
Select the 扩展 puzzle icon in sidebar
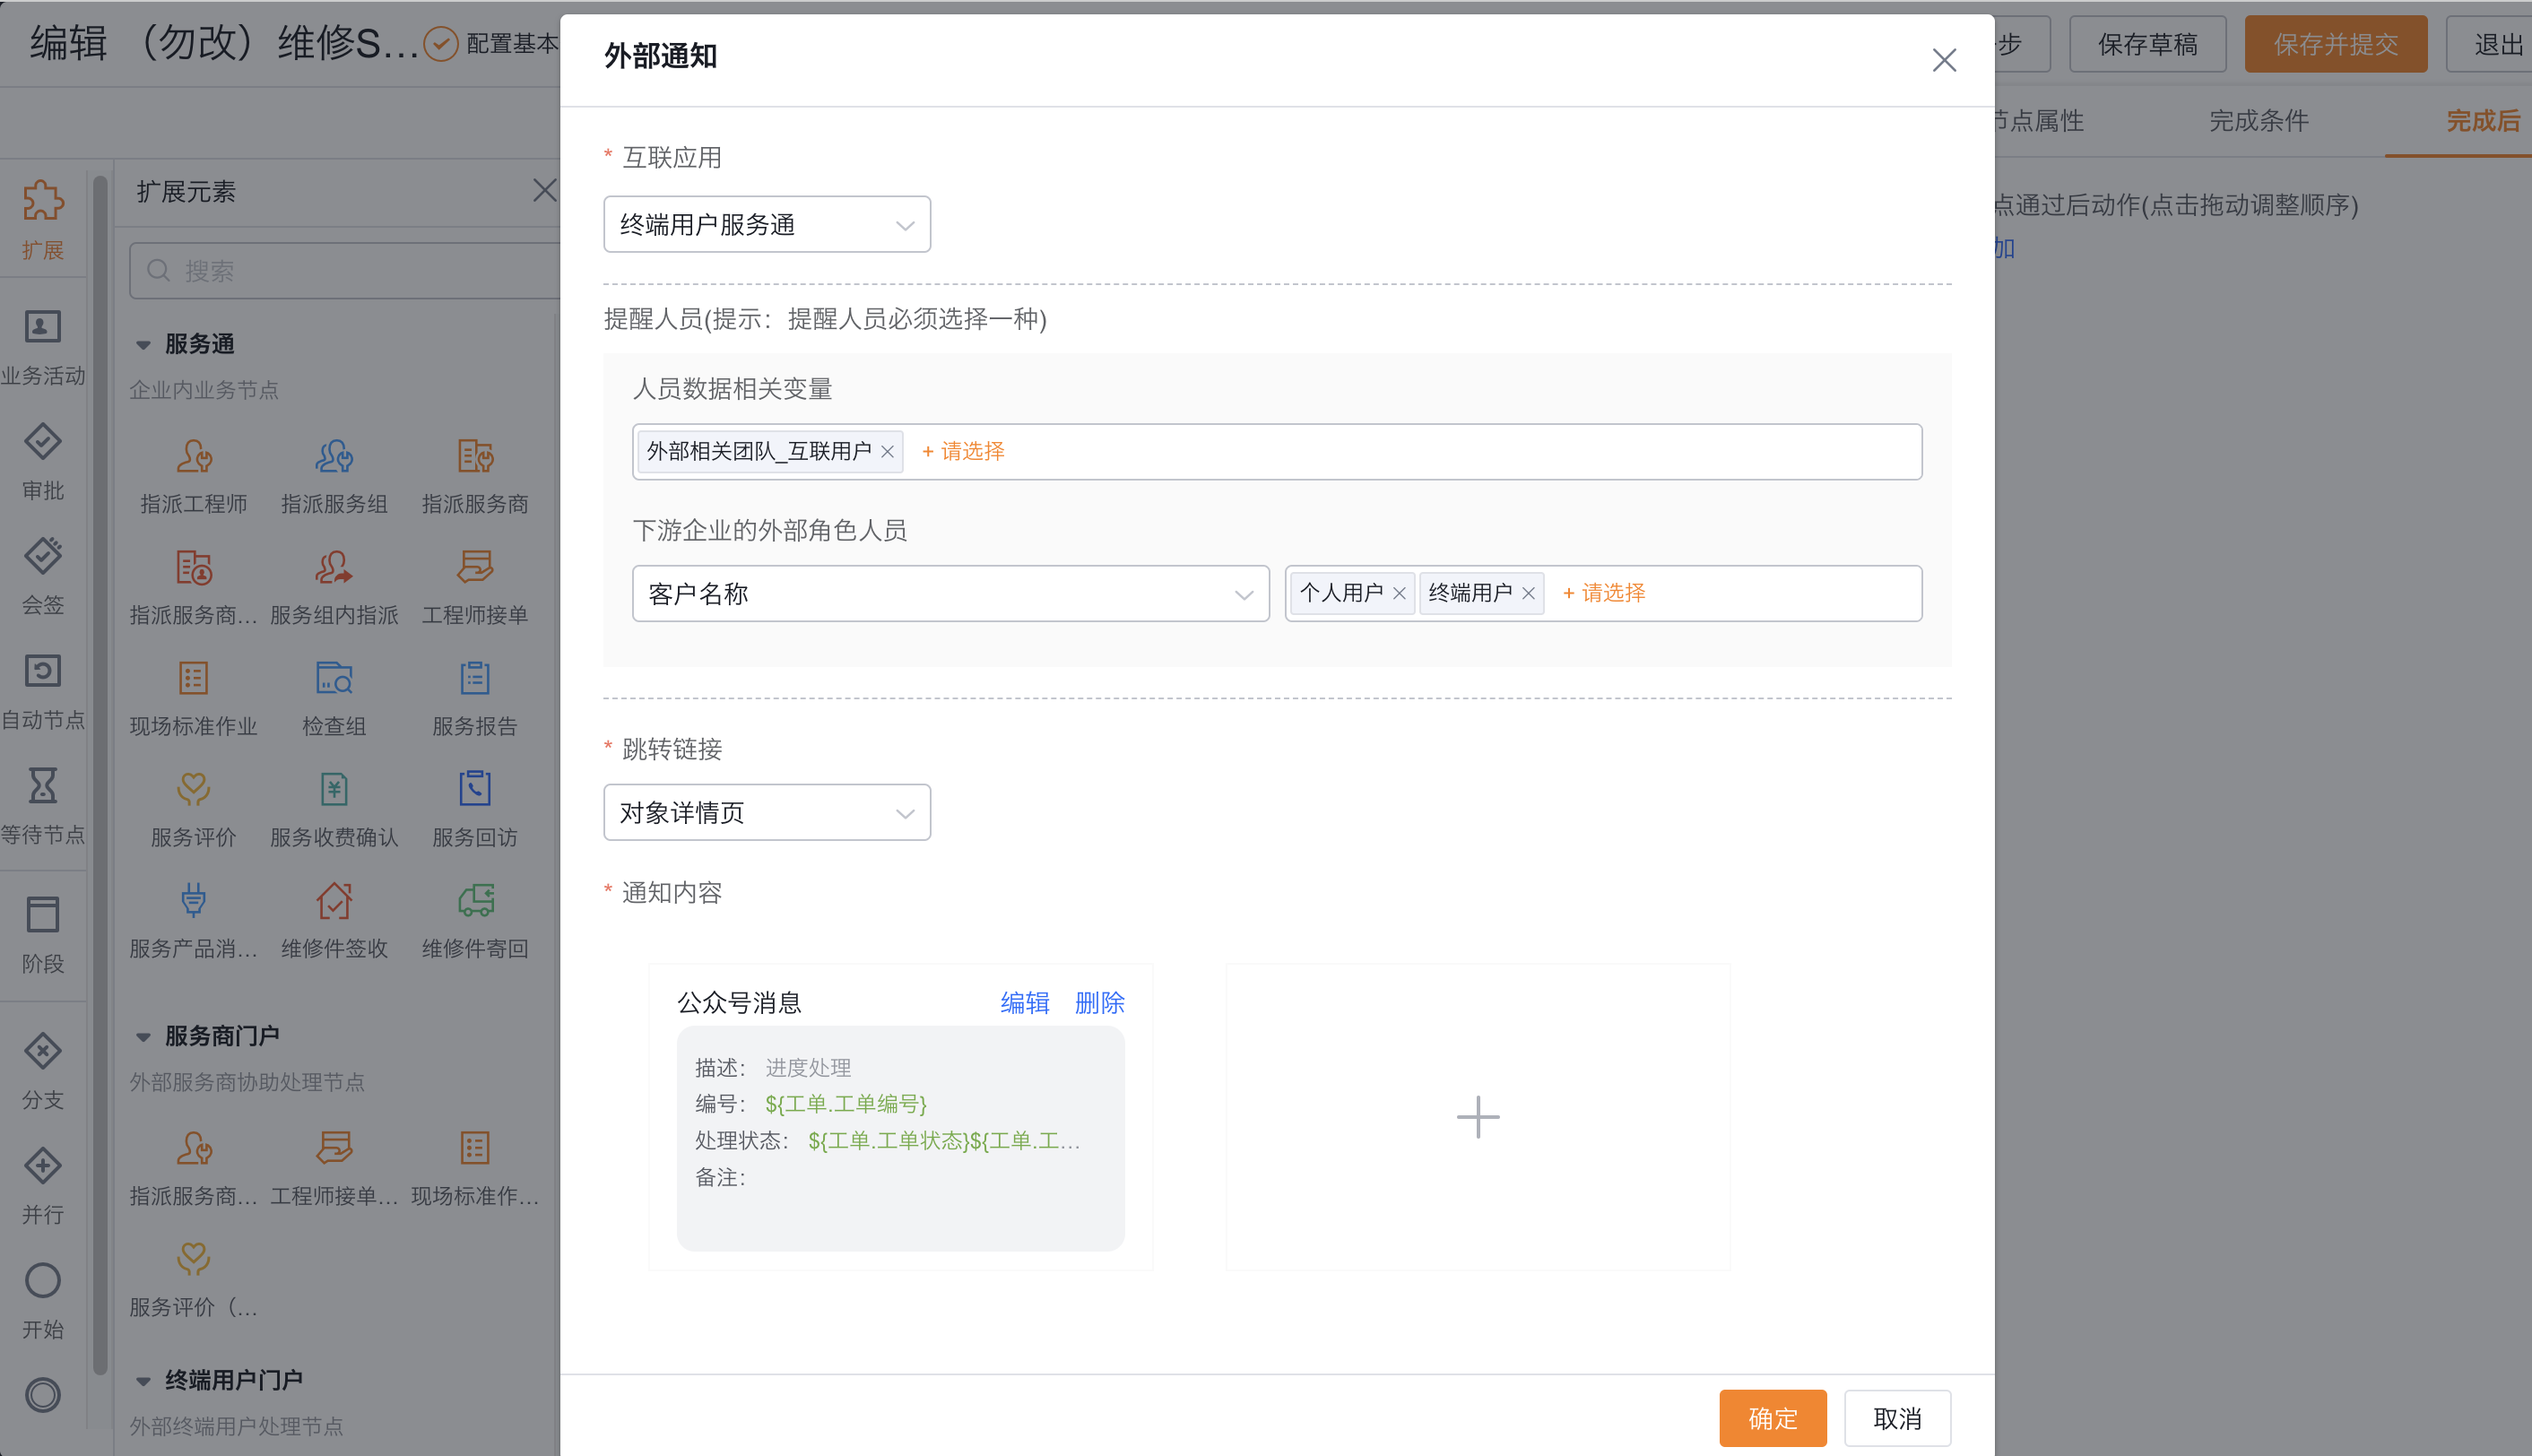[42, 200]
